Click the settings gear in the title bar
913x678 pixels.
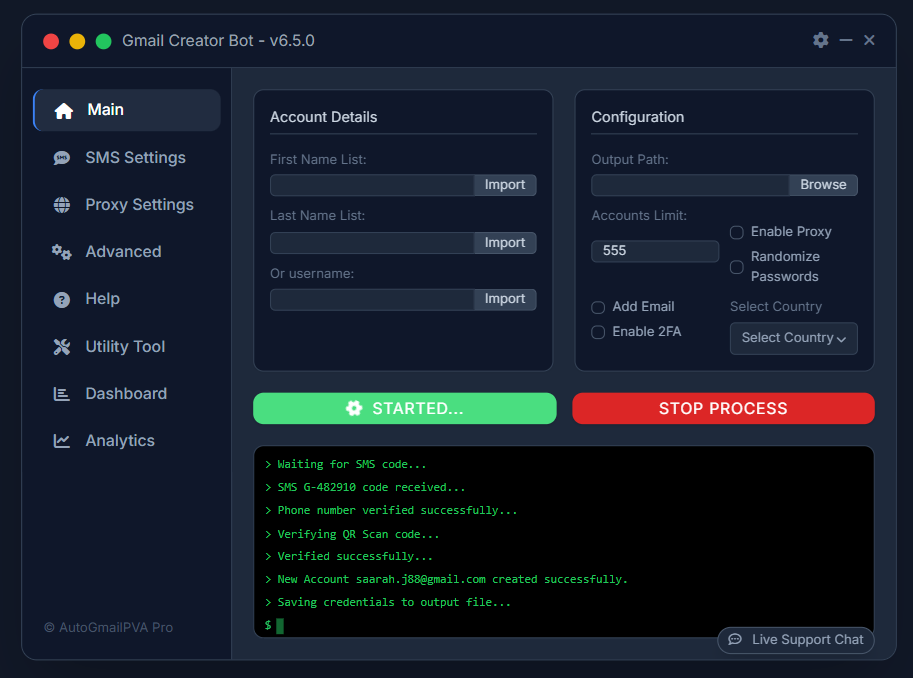[x=820, y=40]
